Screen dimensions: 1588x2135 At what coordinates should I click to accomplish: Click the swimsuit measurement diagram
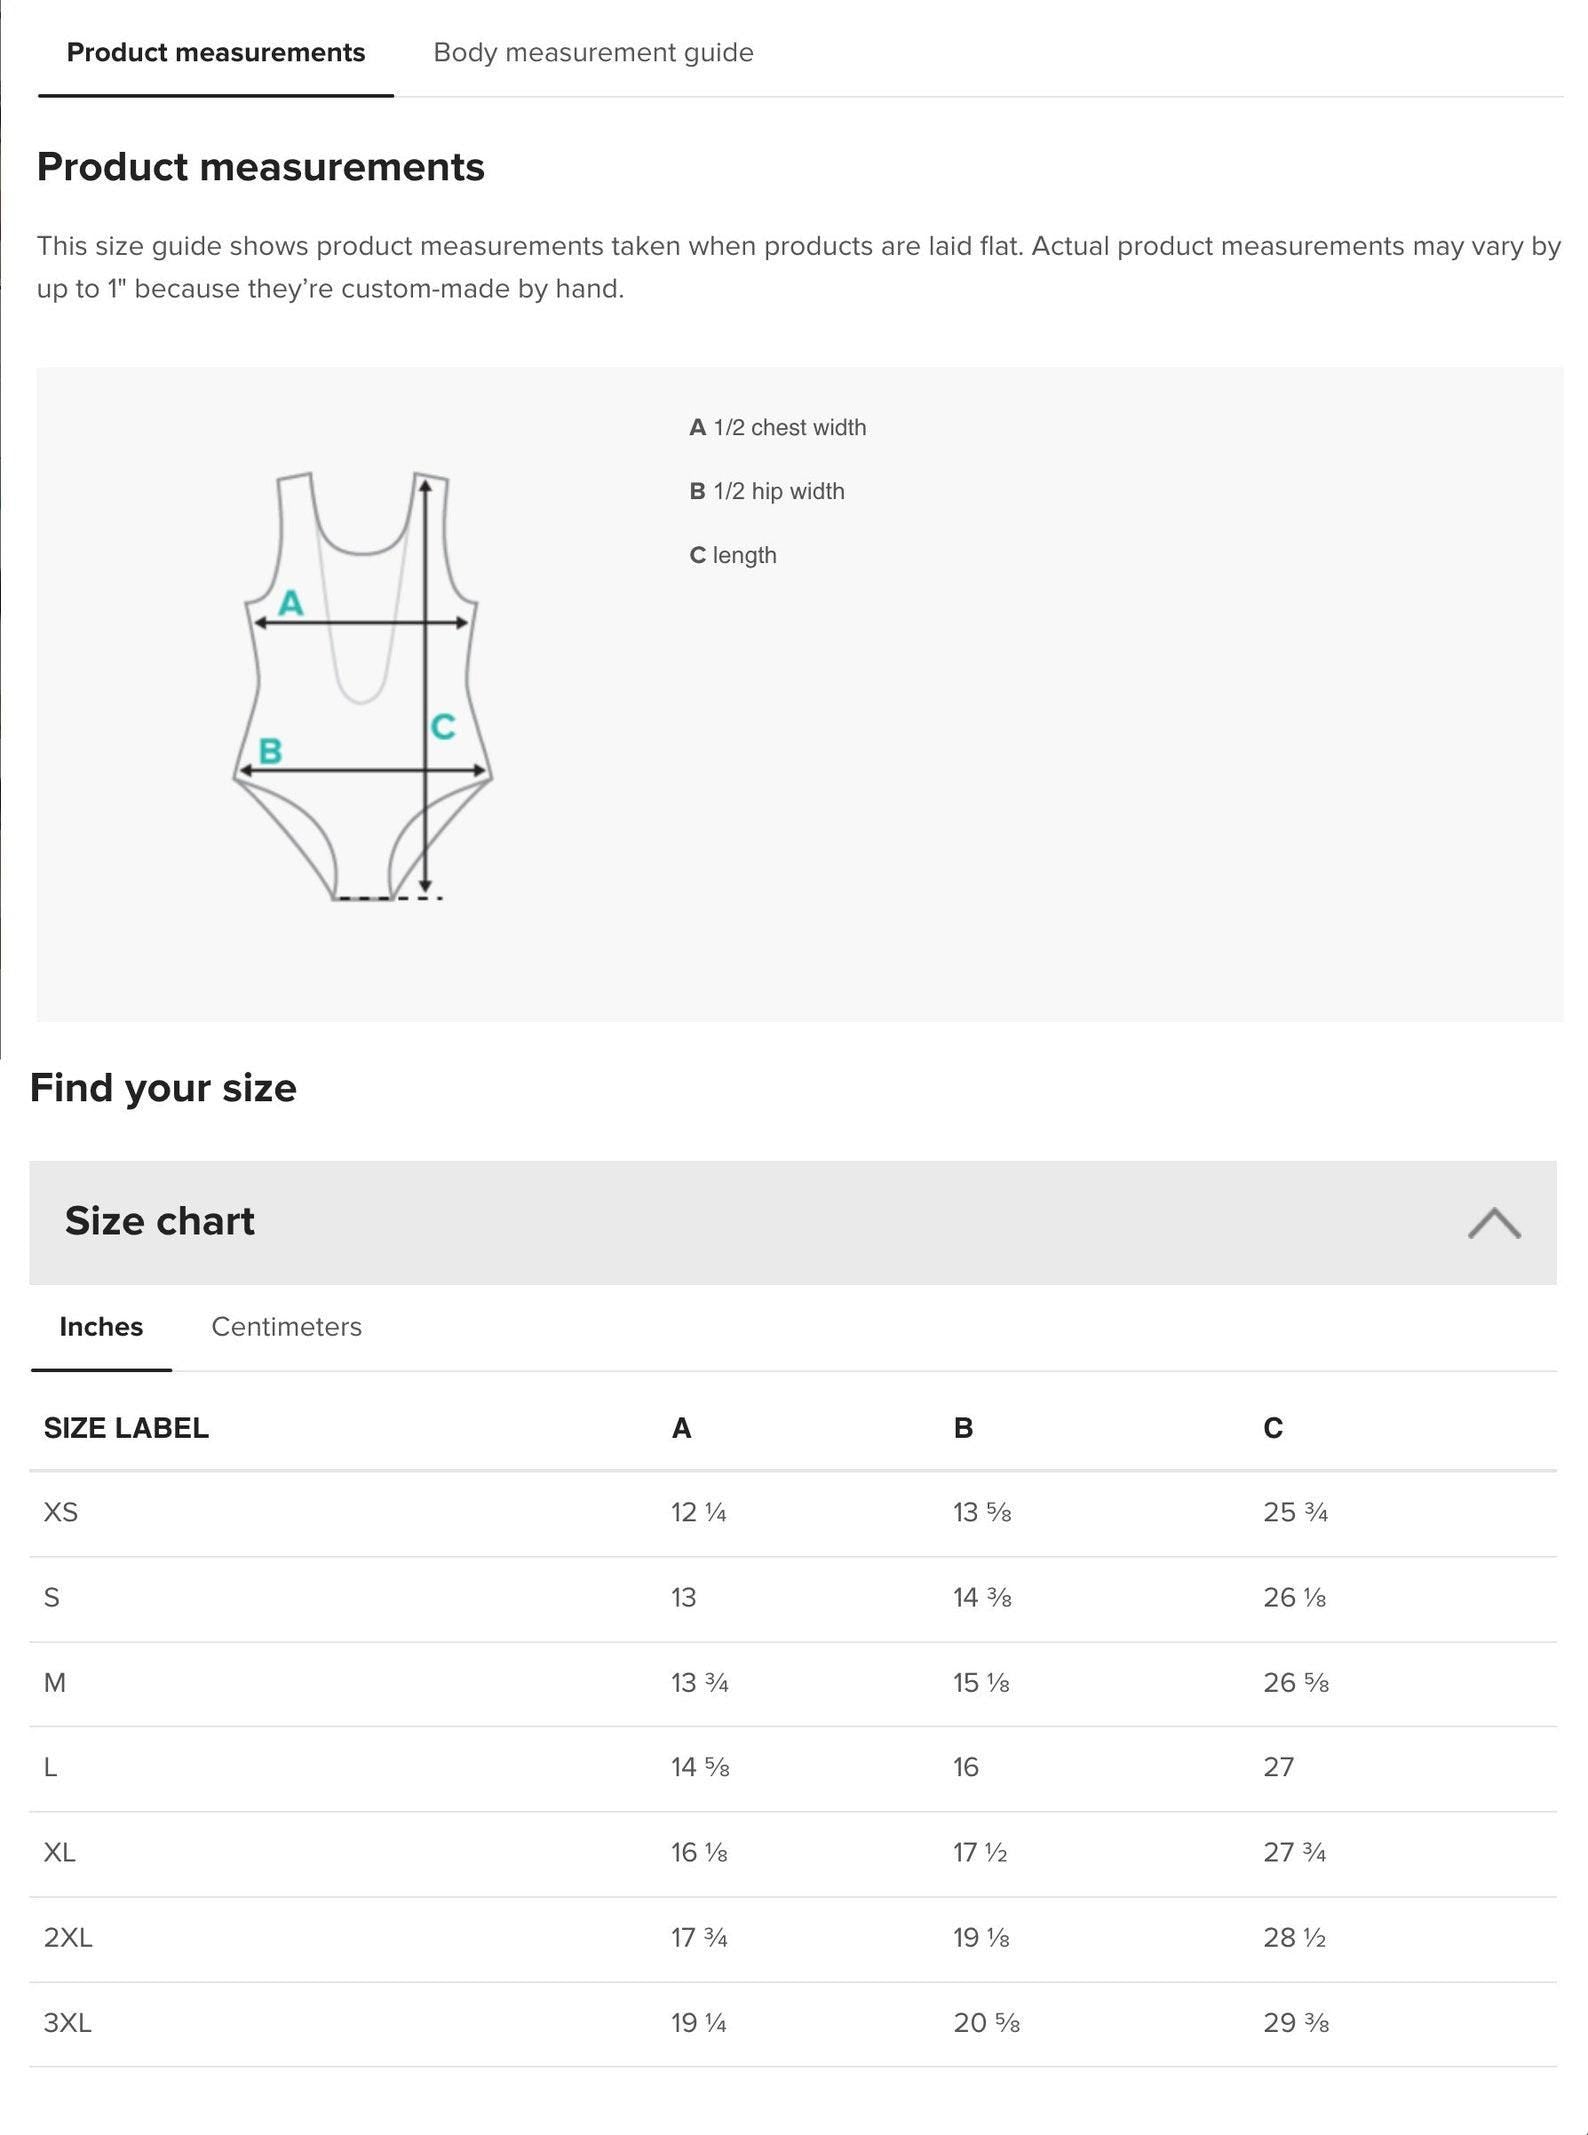tap(362, 687)
